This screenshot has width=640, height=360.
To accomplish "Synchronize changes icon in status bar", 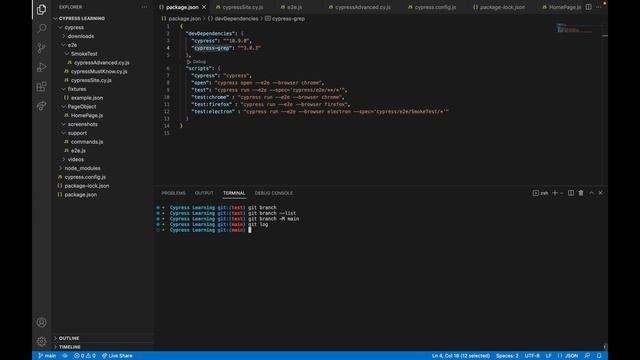I will coord(65,356).
